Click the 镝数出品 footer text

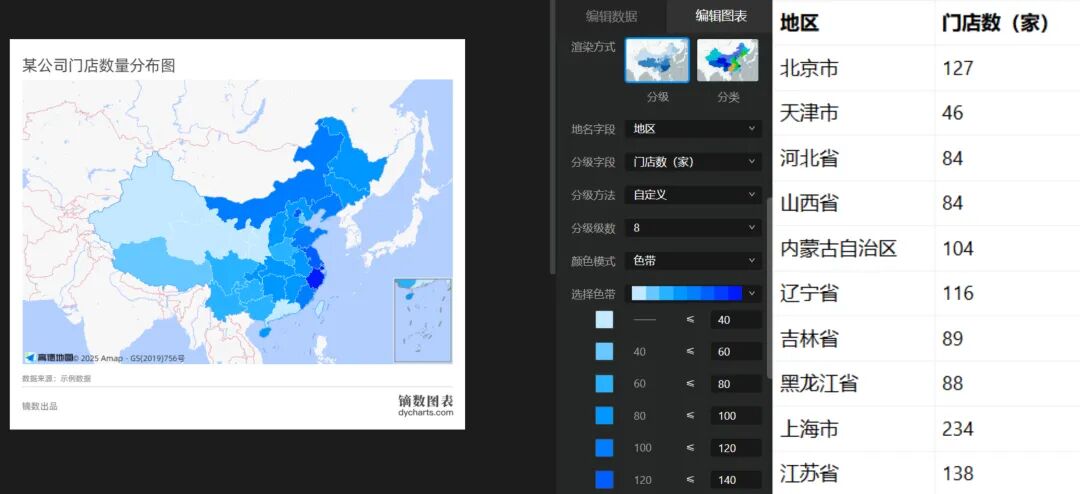point(40,406)
